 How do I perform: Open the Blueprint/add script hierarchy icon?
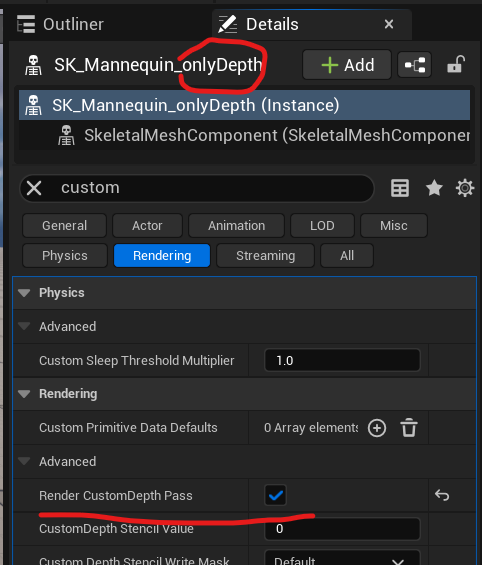(415, 65)
